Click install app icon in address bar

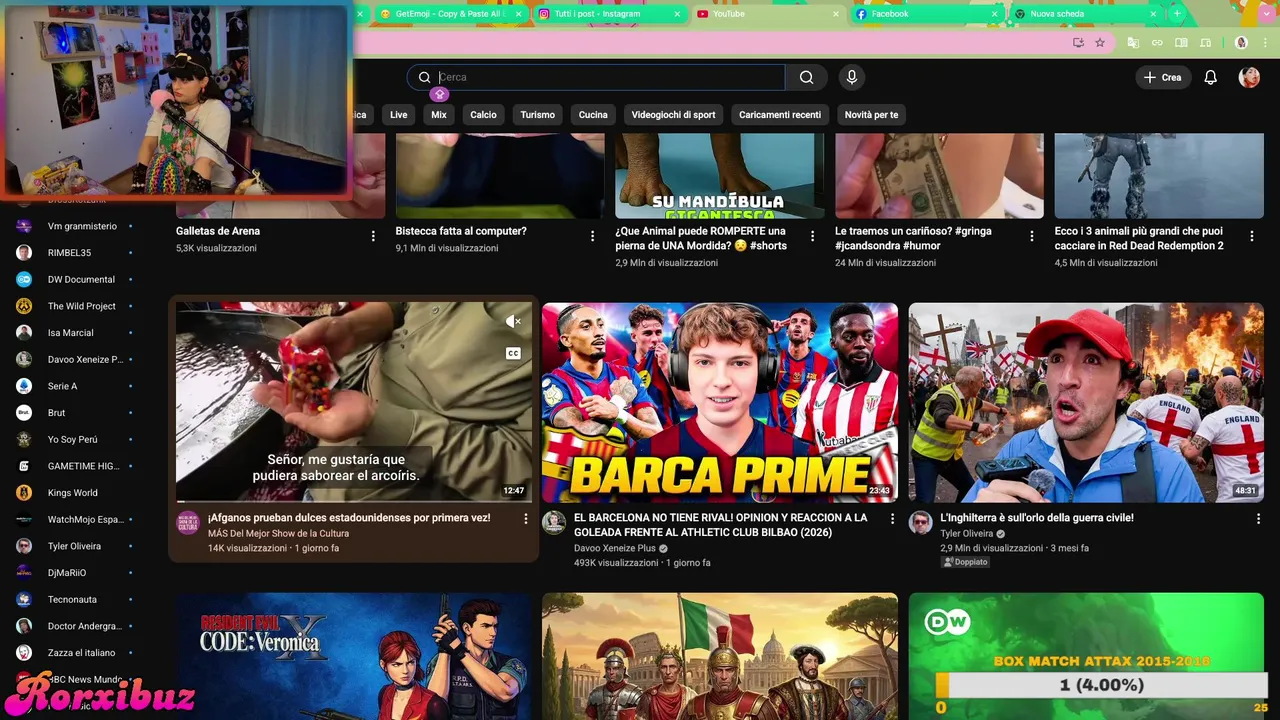click(1078, 43)
